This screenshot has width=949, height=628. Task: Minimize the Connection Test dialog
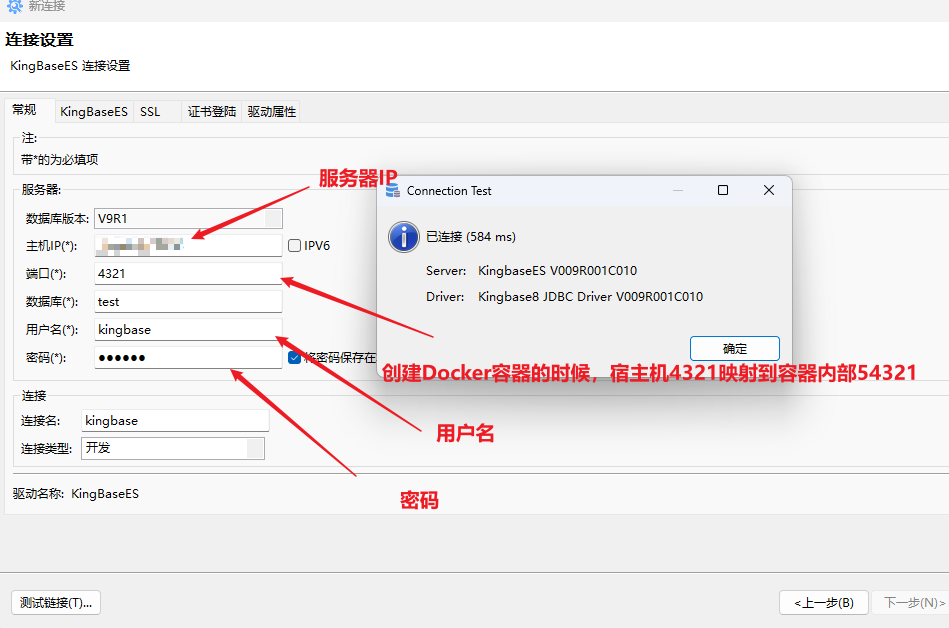tap(678, 190)
